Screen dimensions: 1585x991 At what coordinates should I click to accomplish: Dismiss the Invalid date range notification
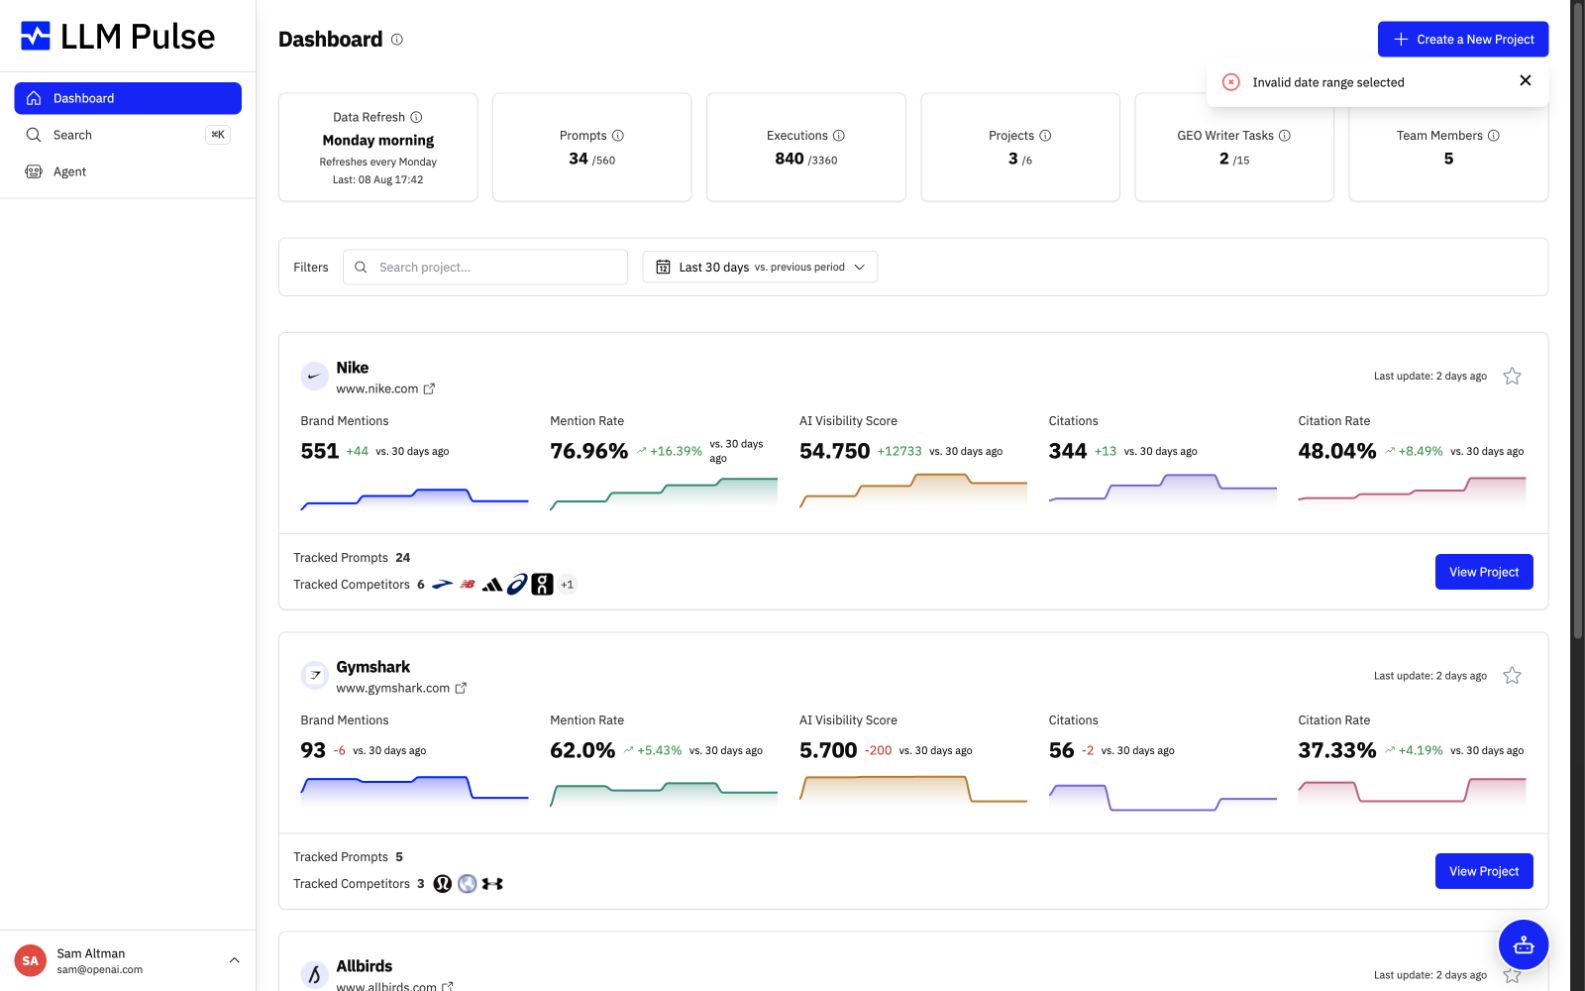click(1524, 81)
